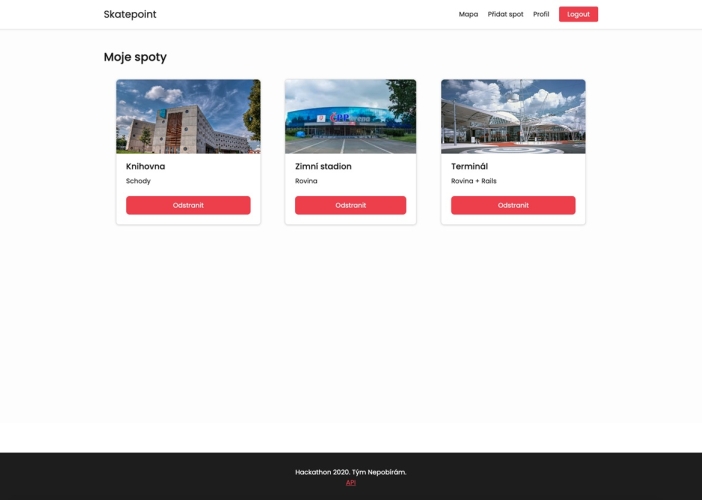Click the Hackathon 2020 footer text
This screenshot has height=500, width=702.
point(351,472)
